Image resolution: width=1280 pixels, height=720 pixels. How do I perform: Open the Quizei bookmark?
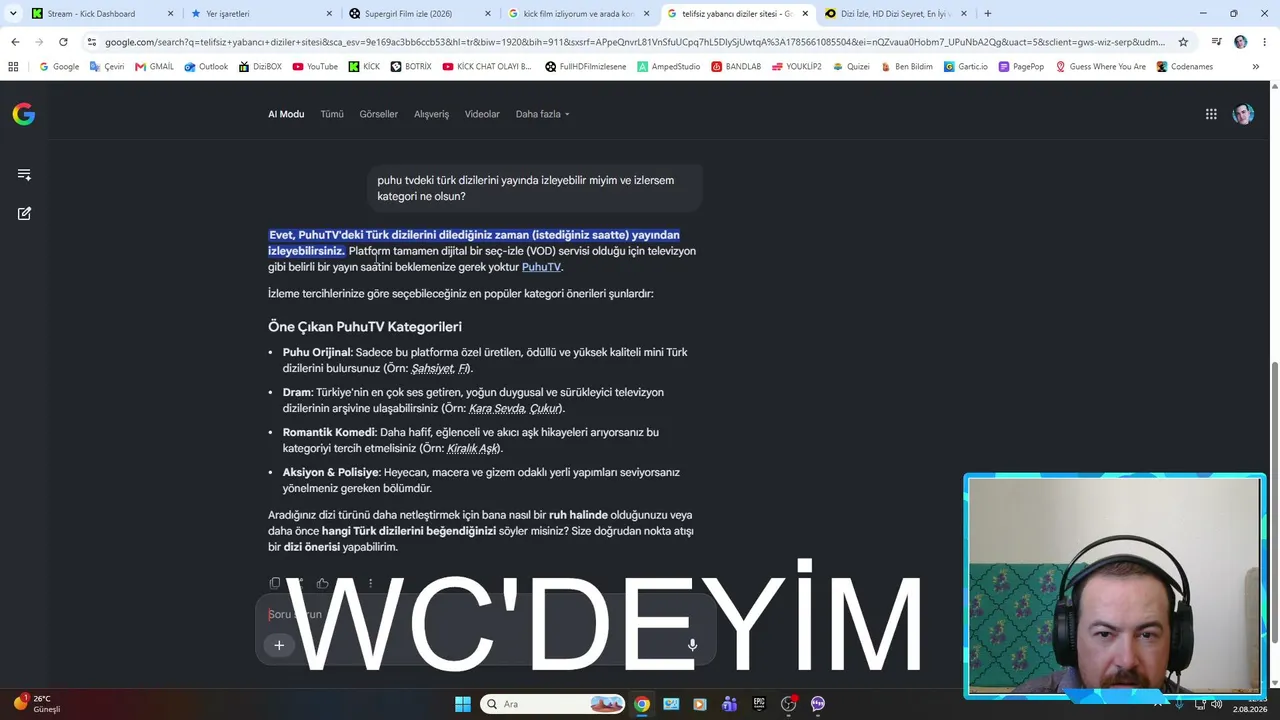point(852,67)
